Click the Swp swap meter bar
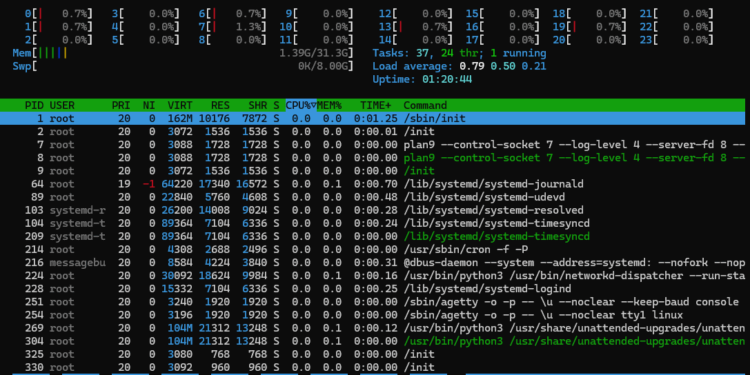The image size is (750, 375). coord(183,66)
